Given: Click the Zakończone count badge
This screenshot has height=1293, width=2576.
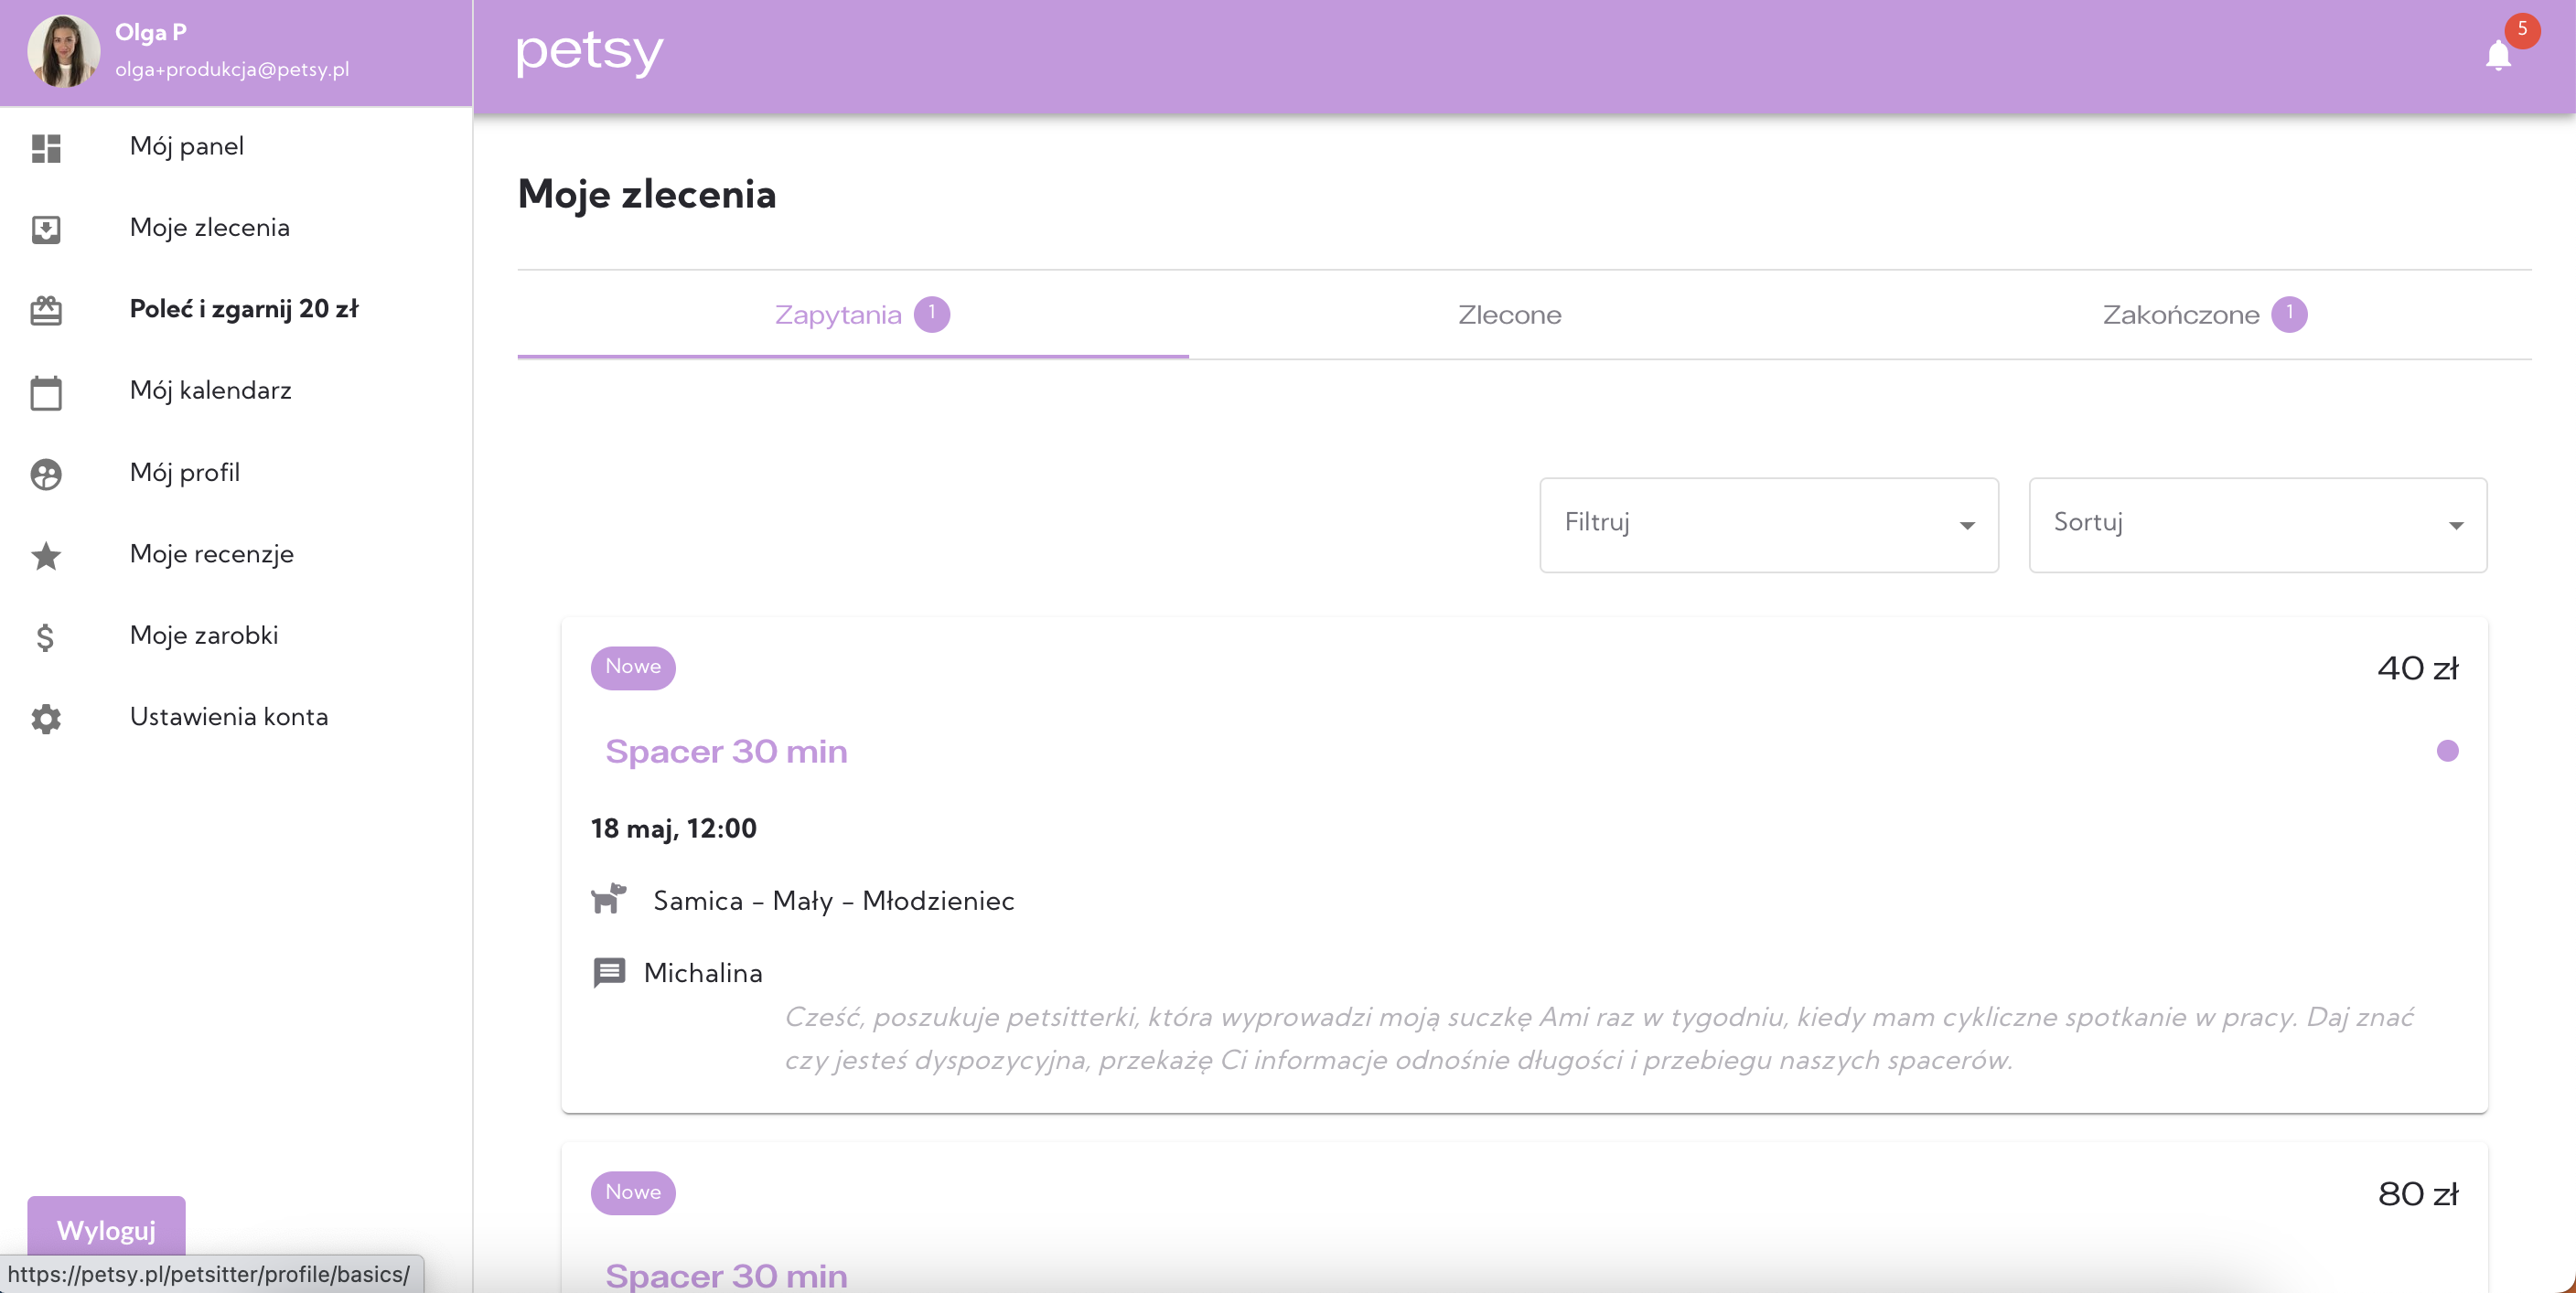Looking at the screenshot, I should pyautogui.click(x=2288, y=314).
